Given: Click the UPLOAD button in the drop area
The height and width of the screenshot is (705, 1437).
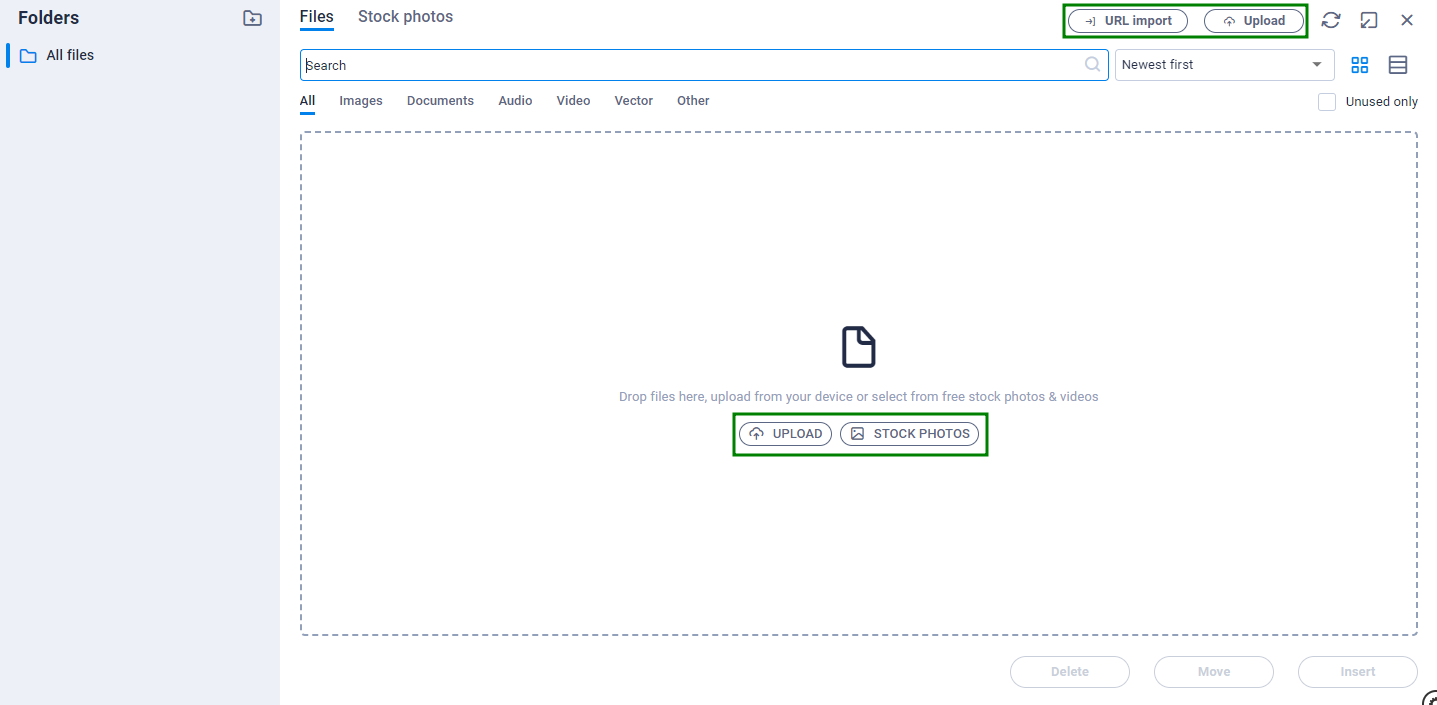Looking at the screenshot, I should pyautogui.click(x=785, y=434).
